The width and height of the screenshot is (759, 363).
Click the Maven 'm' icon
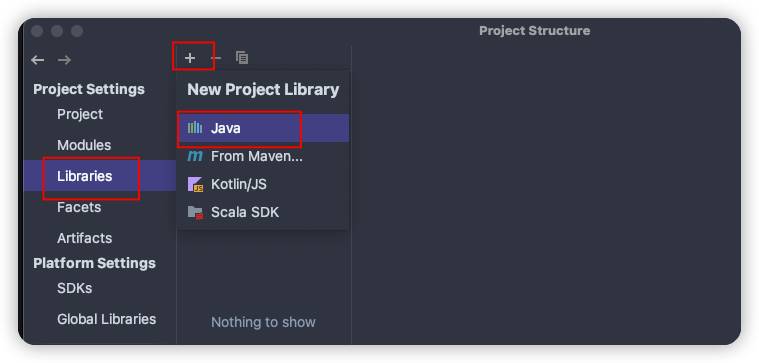[x=195, y=156]
